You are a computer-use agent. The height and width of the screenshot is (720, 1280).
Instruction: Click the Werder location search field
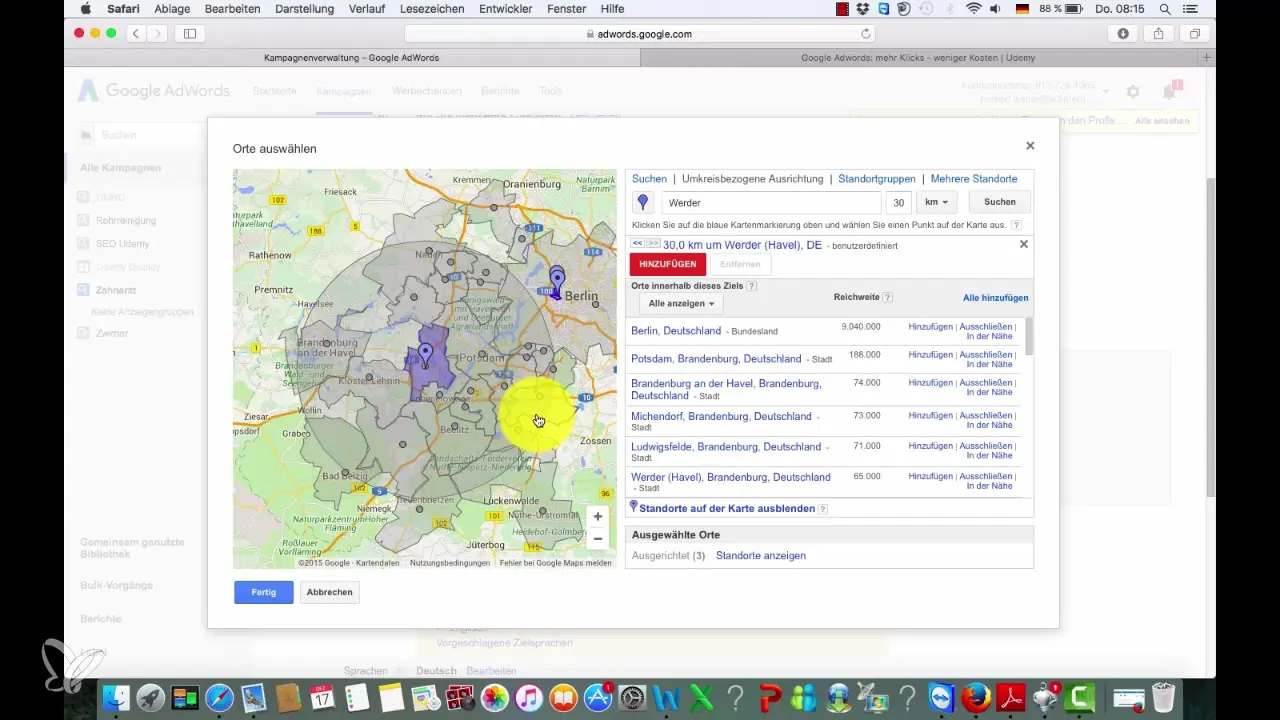771,202
